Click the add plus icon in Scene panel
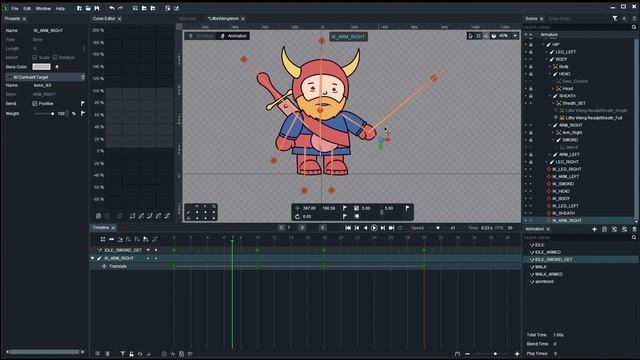This screenshot has width=640, height=360. click(624, 19)
